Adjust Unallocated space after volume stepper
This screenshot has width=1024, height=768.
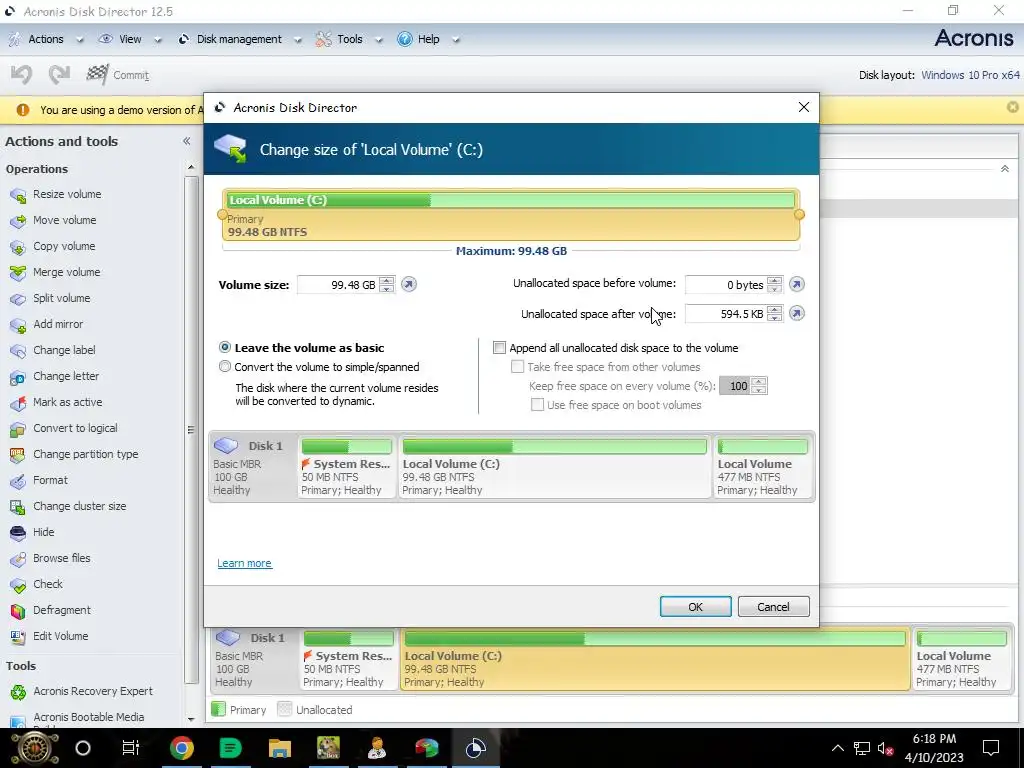[x=775, y=314]
